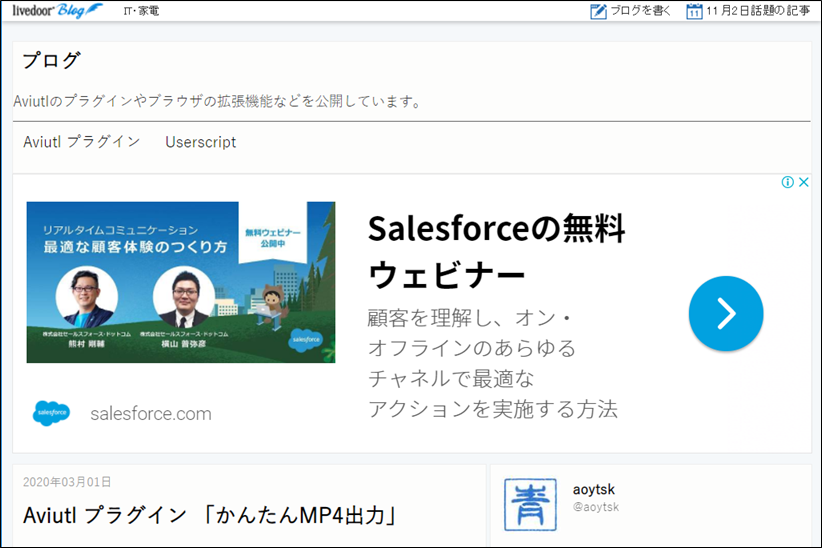Click the Salesforce cloud logo
Image resolution: width=822 pixels, height=548 pixels.
click(51, 413)
